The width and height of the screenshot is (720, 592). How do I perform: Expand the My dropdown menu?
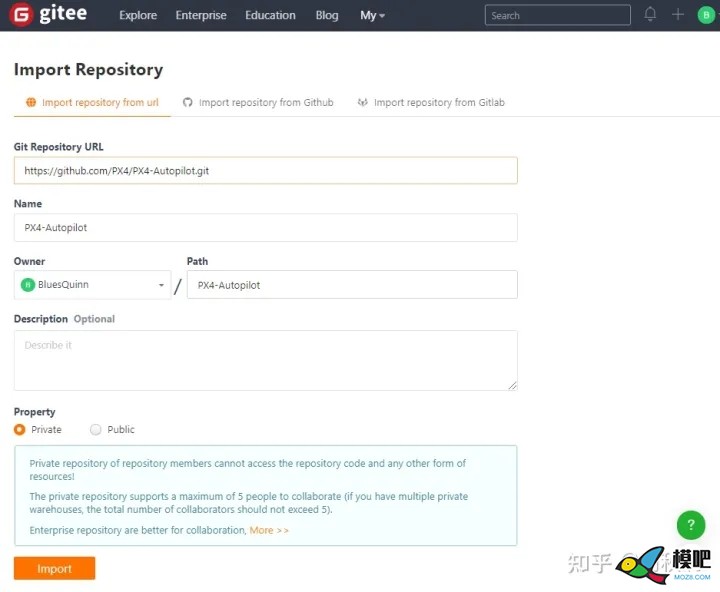(372, 15)
